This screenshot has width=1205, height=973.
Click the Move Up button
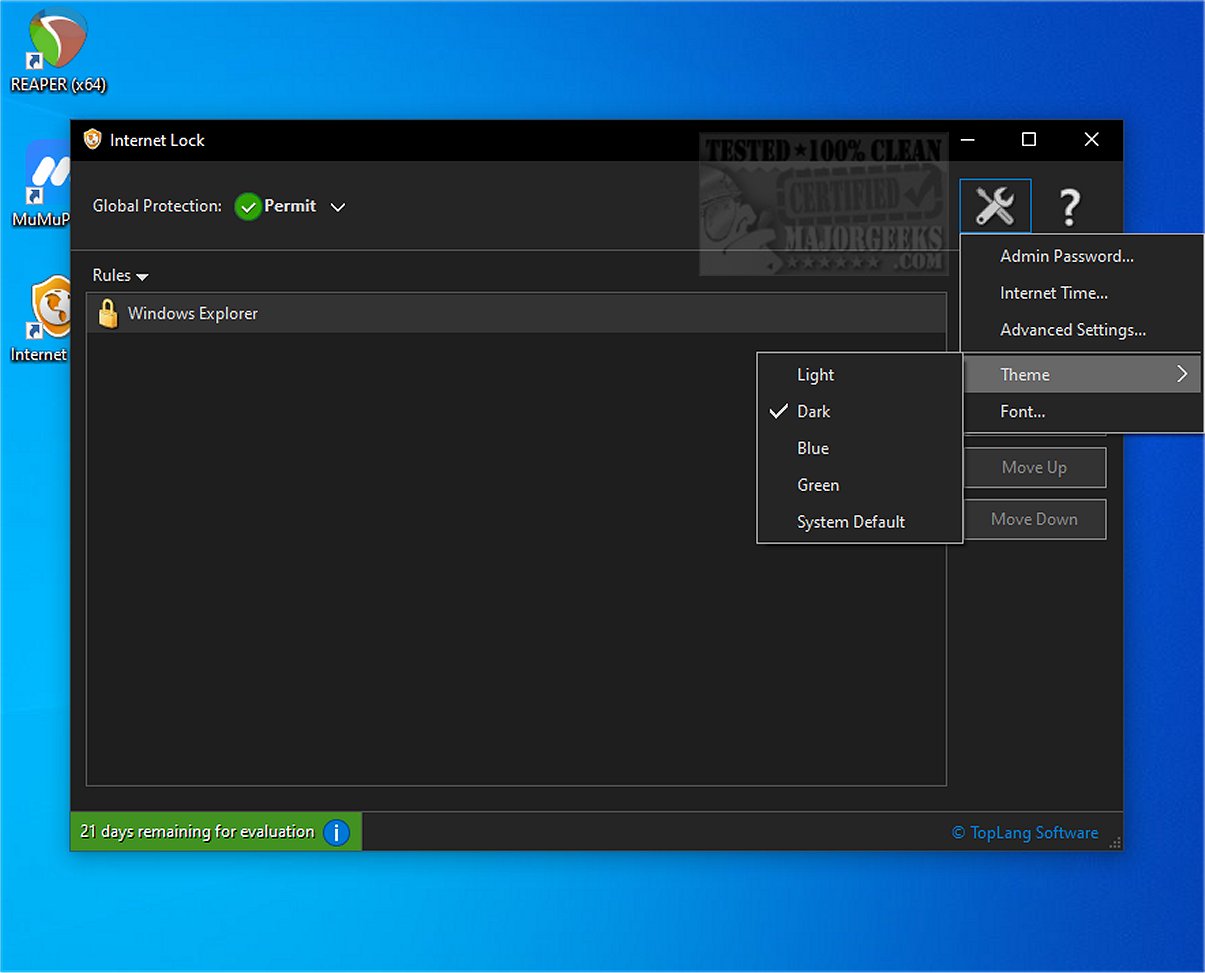[1035, 467]
